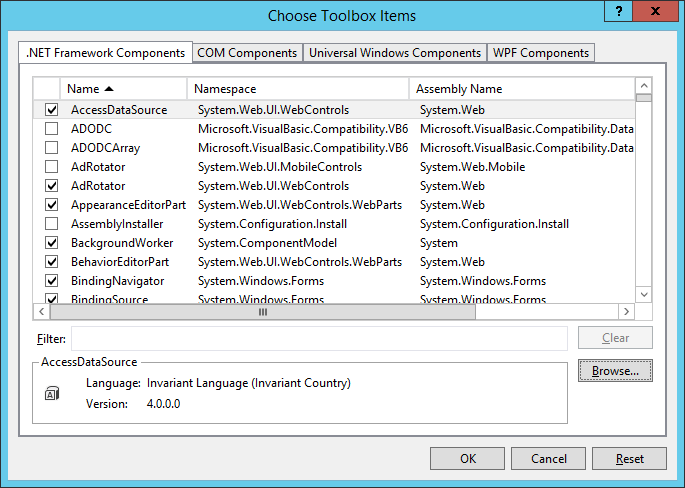This screenshot has height=488, width=685.
Task: Click the AccessDataSource component icon in details
Action: coord(52,393)
